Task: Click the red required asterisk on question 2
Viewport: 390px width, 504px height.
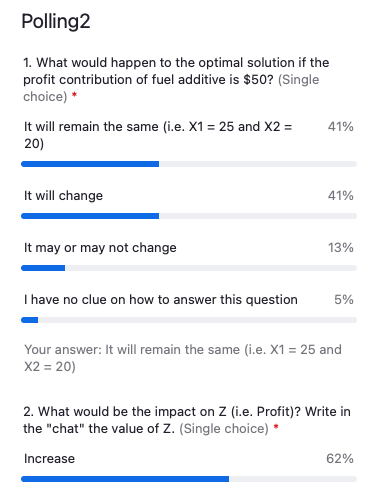Action: pos(276,427)
